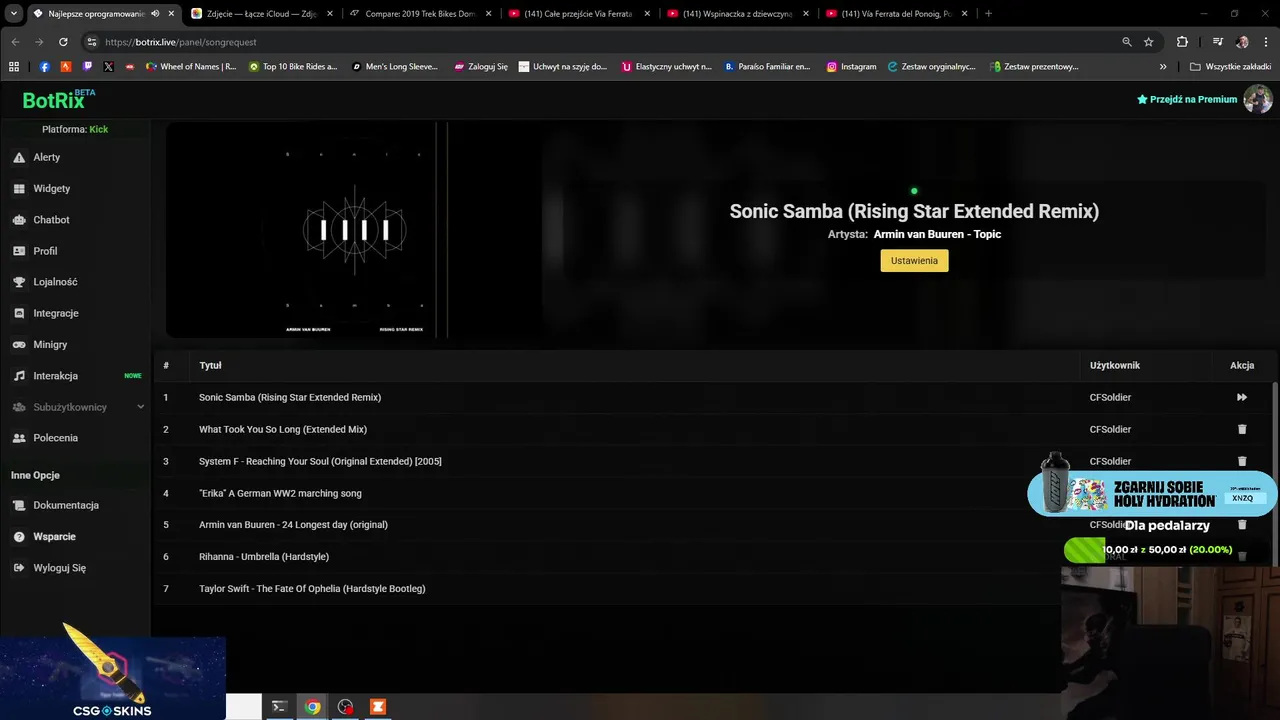The height and width of the screenshot is (720, 1280).
Task: Click the Platforma: Kick label
Action: 75,129
